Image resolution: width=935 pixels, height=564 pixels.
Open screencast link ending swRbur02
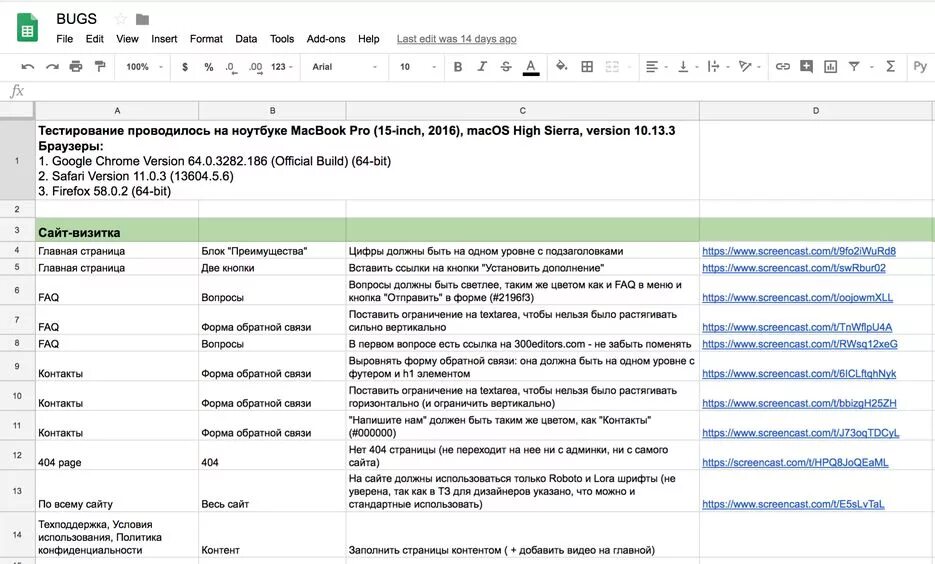click(794, 268)
